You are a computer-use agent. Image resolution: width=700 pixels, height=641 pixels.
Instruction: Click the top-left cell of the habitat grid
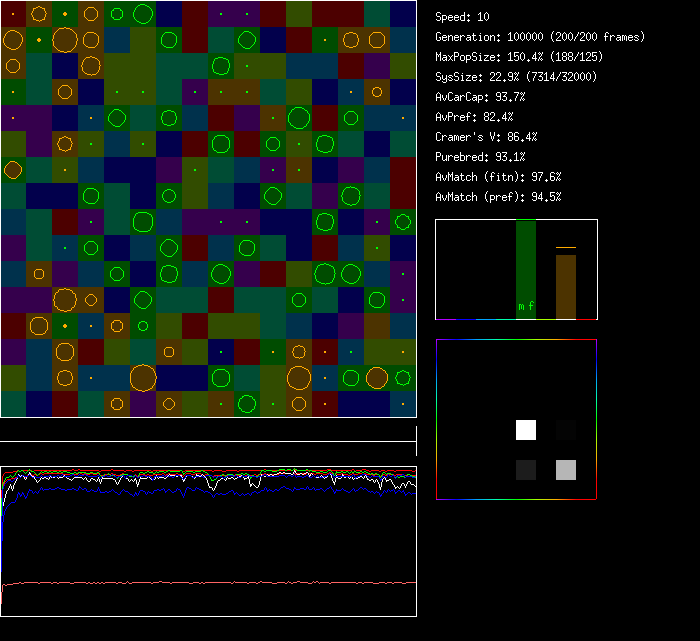click(x=13, y=14)
